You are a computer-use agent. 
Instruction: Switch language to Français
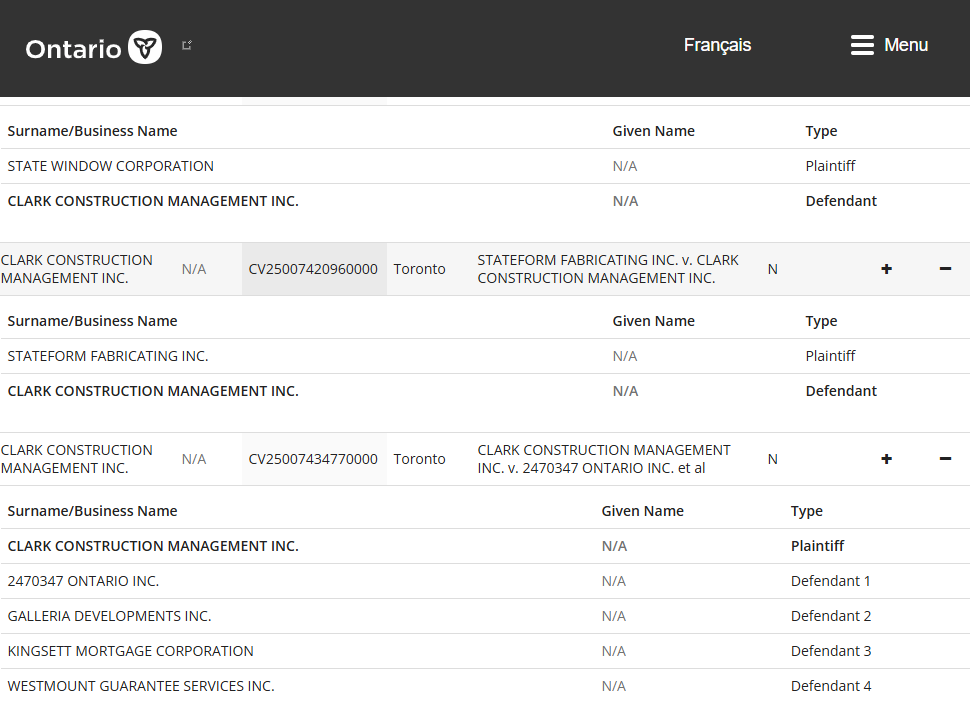(x=717, y=45)
